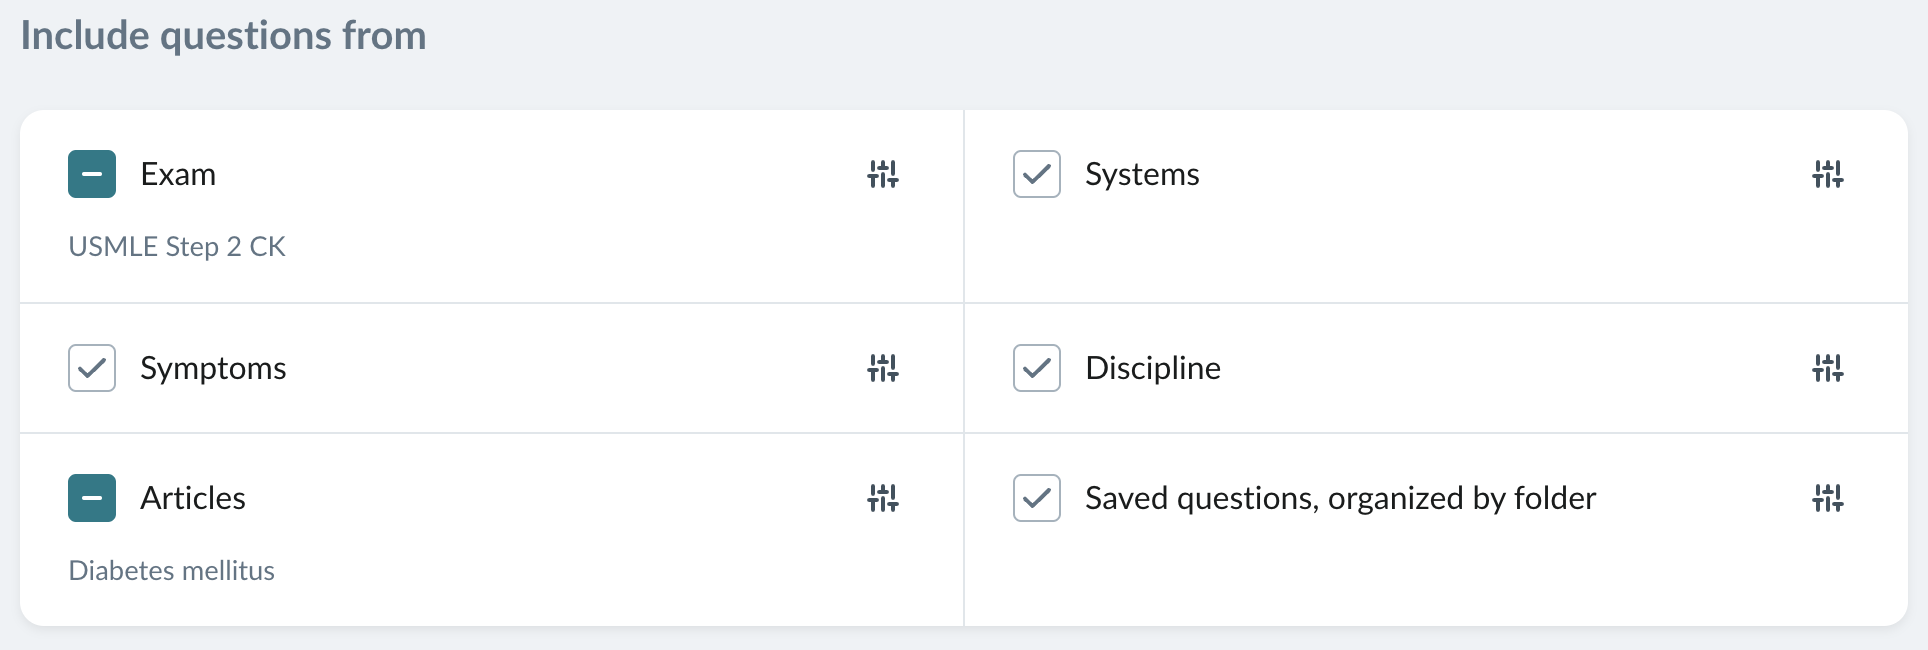Click the Exam label
Viewport: 1928px width, 650px height.
coord(178,174)
